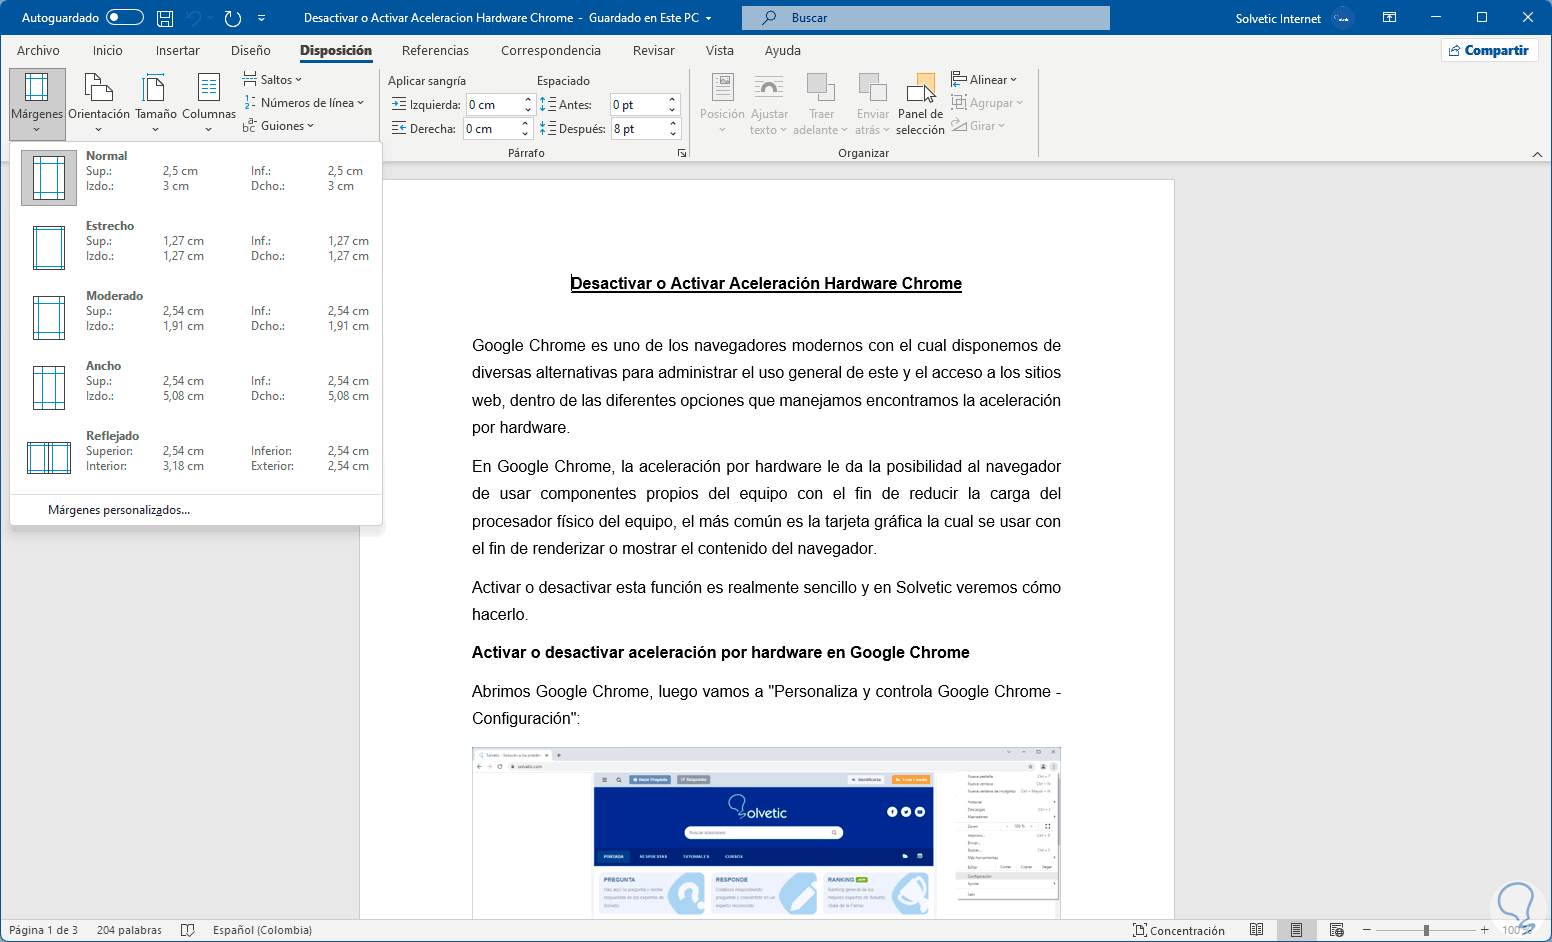Decrease Derecha indent with the down arrow
This screenshot has width=1552, height=942.
[x=525, y=134]
